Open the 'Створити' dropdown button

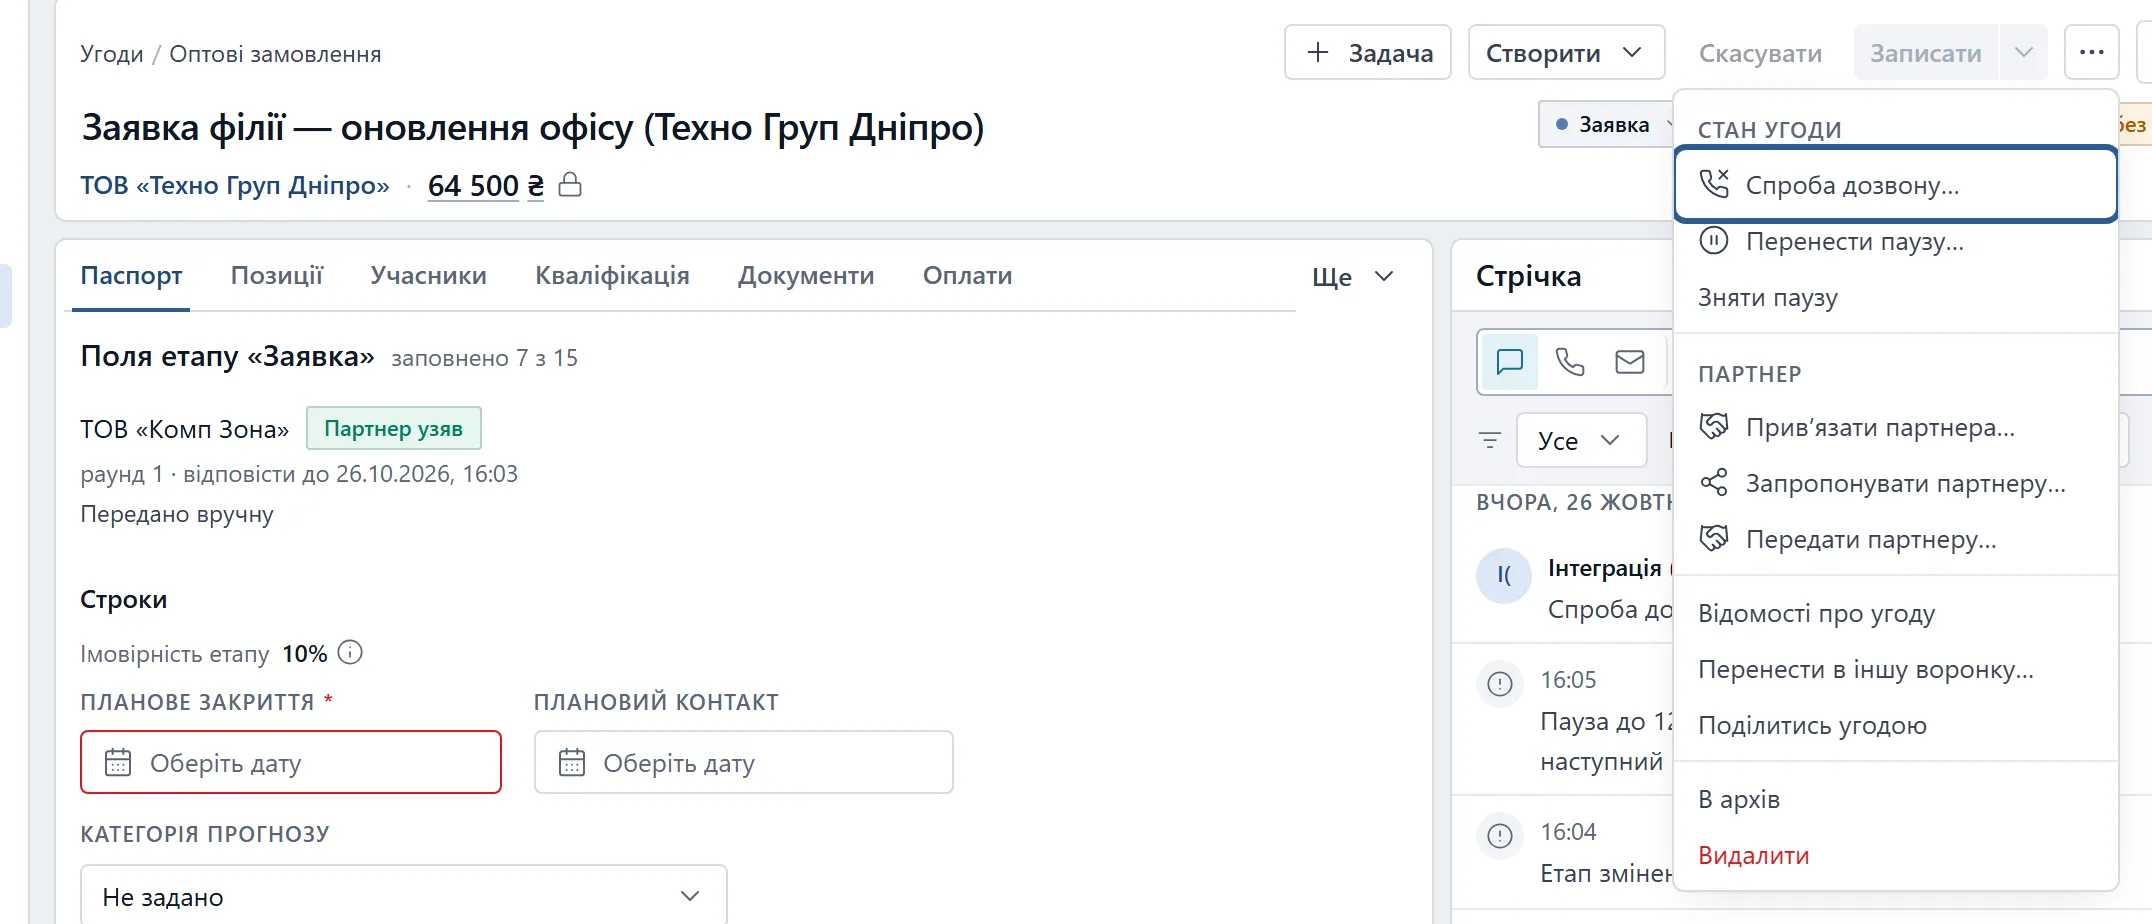(x=1566, y=53)
